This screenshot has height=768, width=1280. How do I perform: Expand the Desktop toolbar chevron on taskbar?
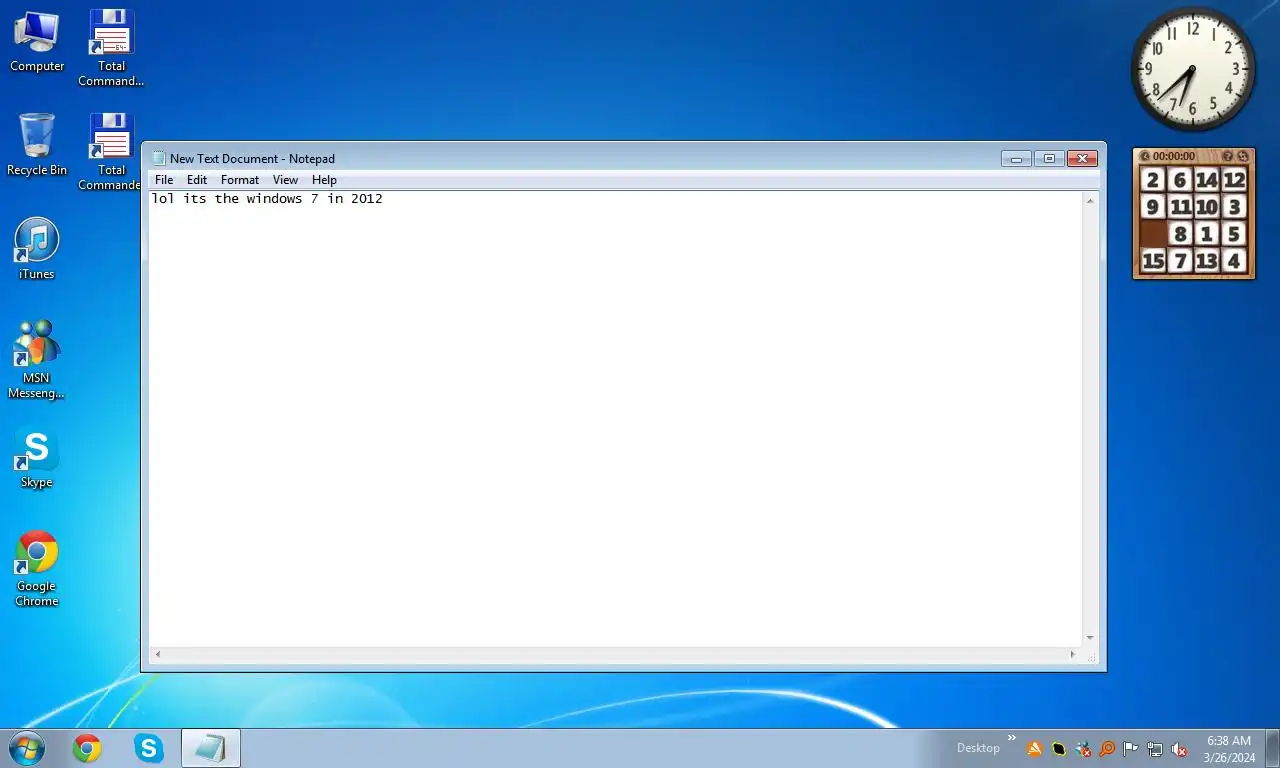tap(1011, 739)
